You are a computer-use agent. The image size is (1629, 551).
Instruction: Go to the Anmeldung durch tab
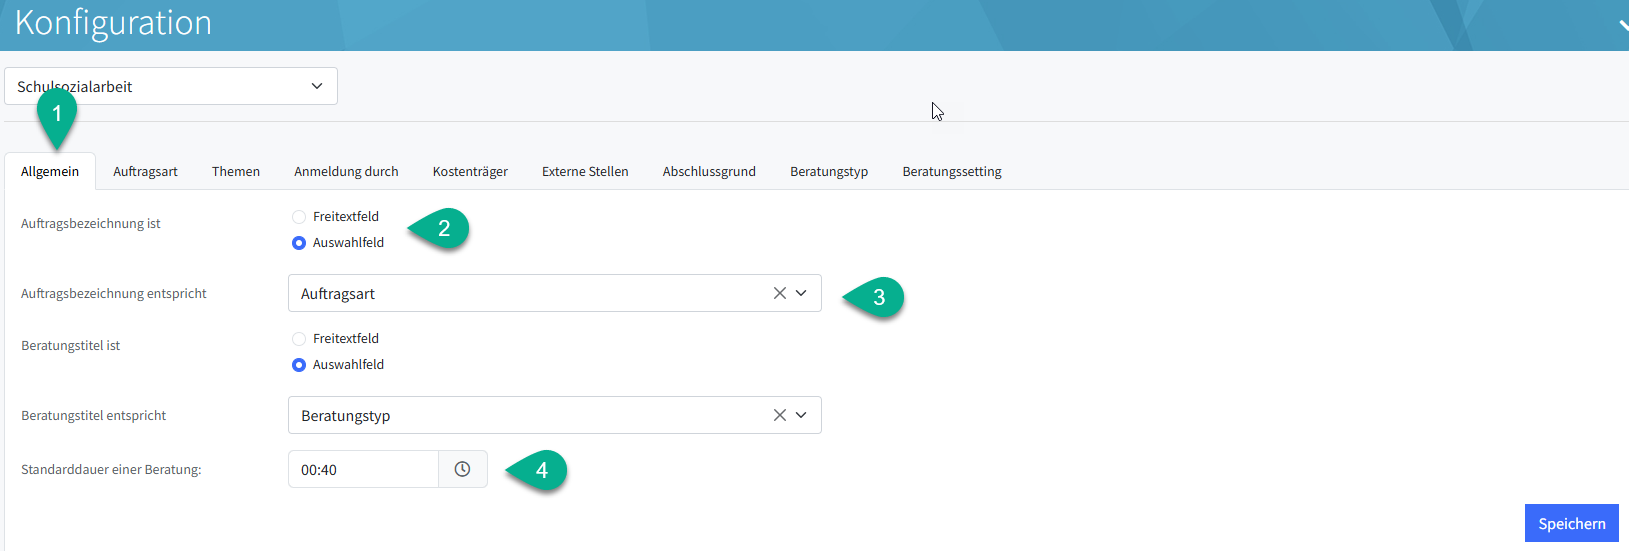point(346,172)
